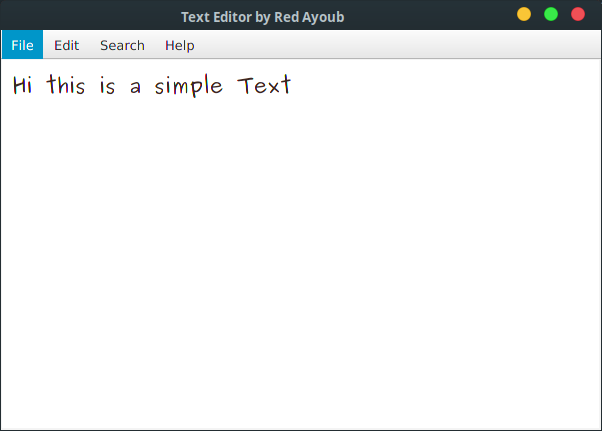602x431 pixels.
Task: Click the green maximize window button
Action: (x=551, y=14)
